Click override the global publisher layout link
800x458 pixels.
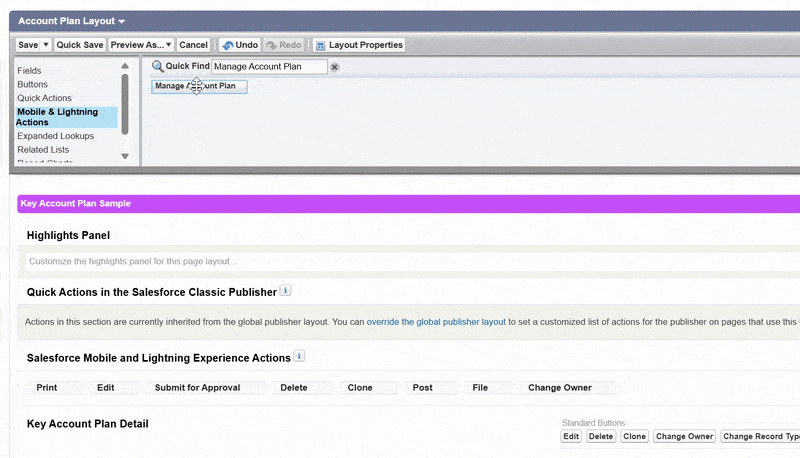(x=437, y=322)
